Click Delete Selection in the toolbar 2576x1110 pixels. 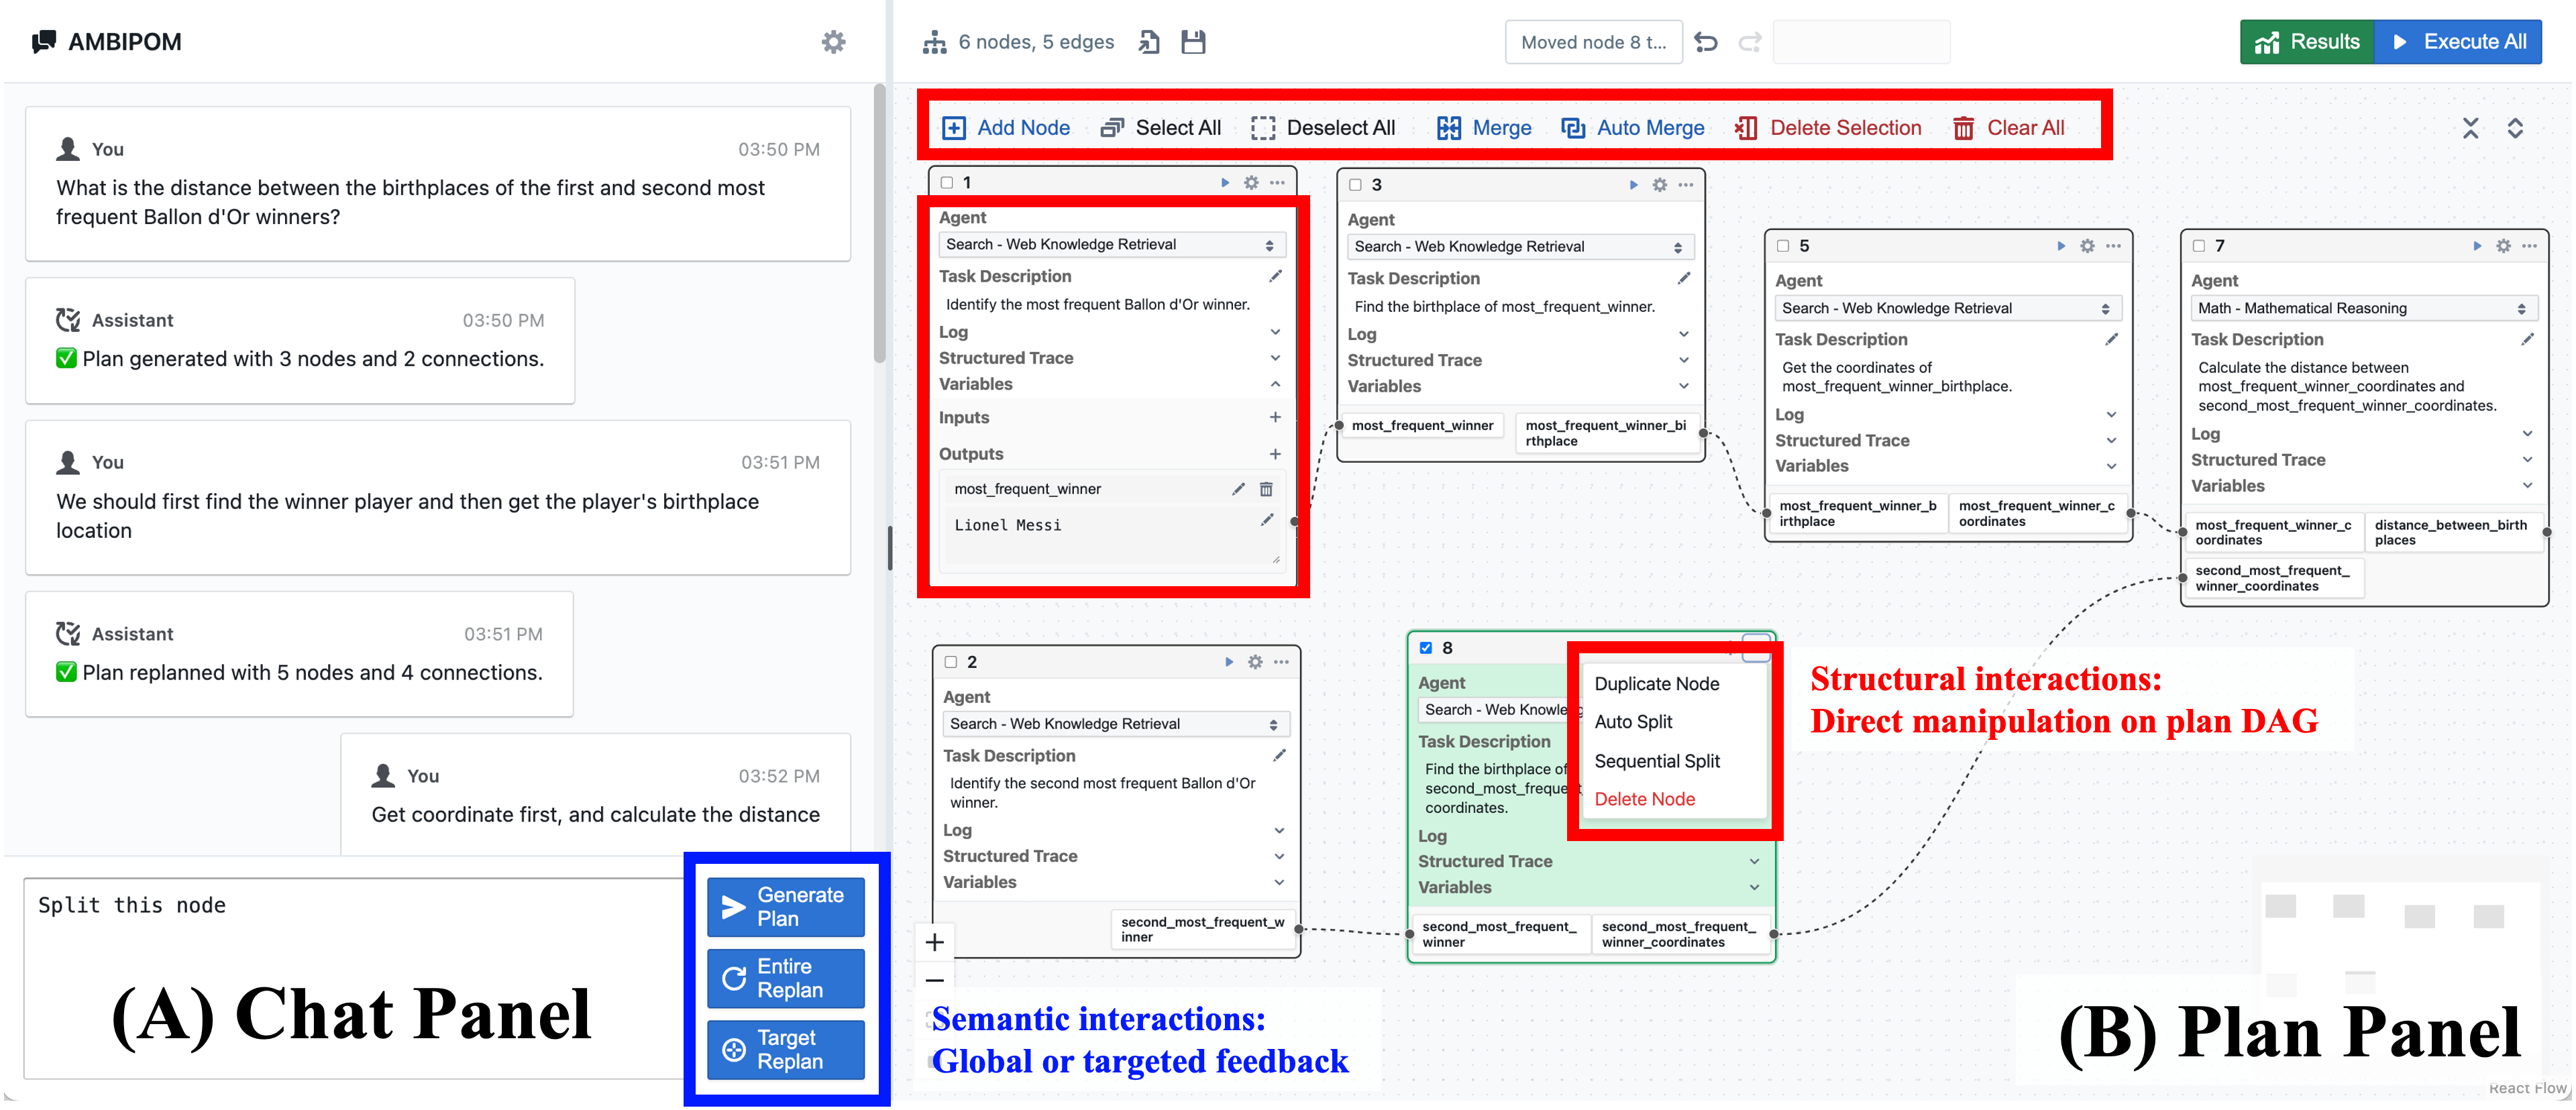[x=1828, y=128]
